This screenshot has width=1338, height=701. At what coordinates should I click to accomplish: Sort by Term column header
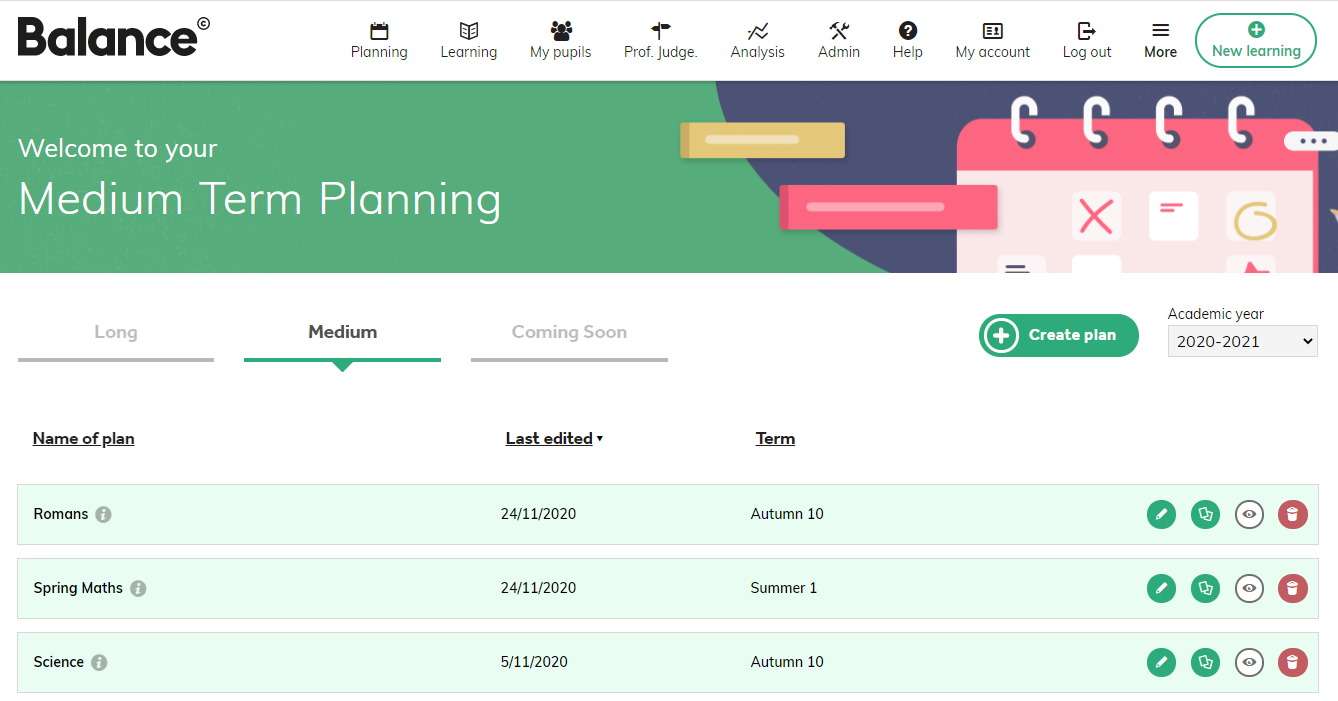coord(775,438)
